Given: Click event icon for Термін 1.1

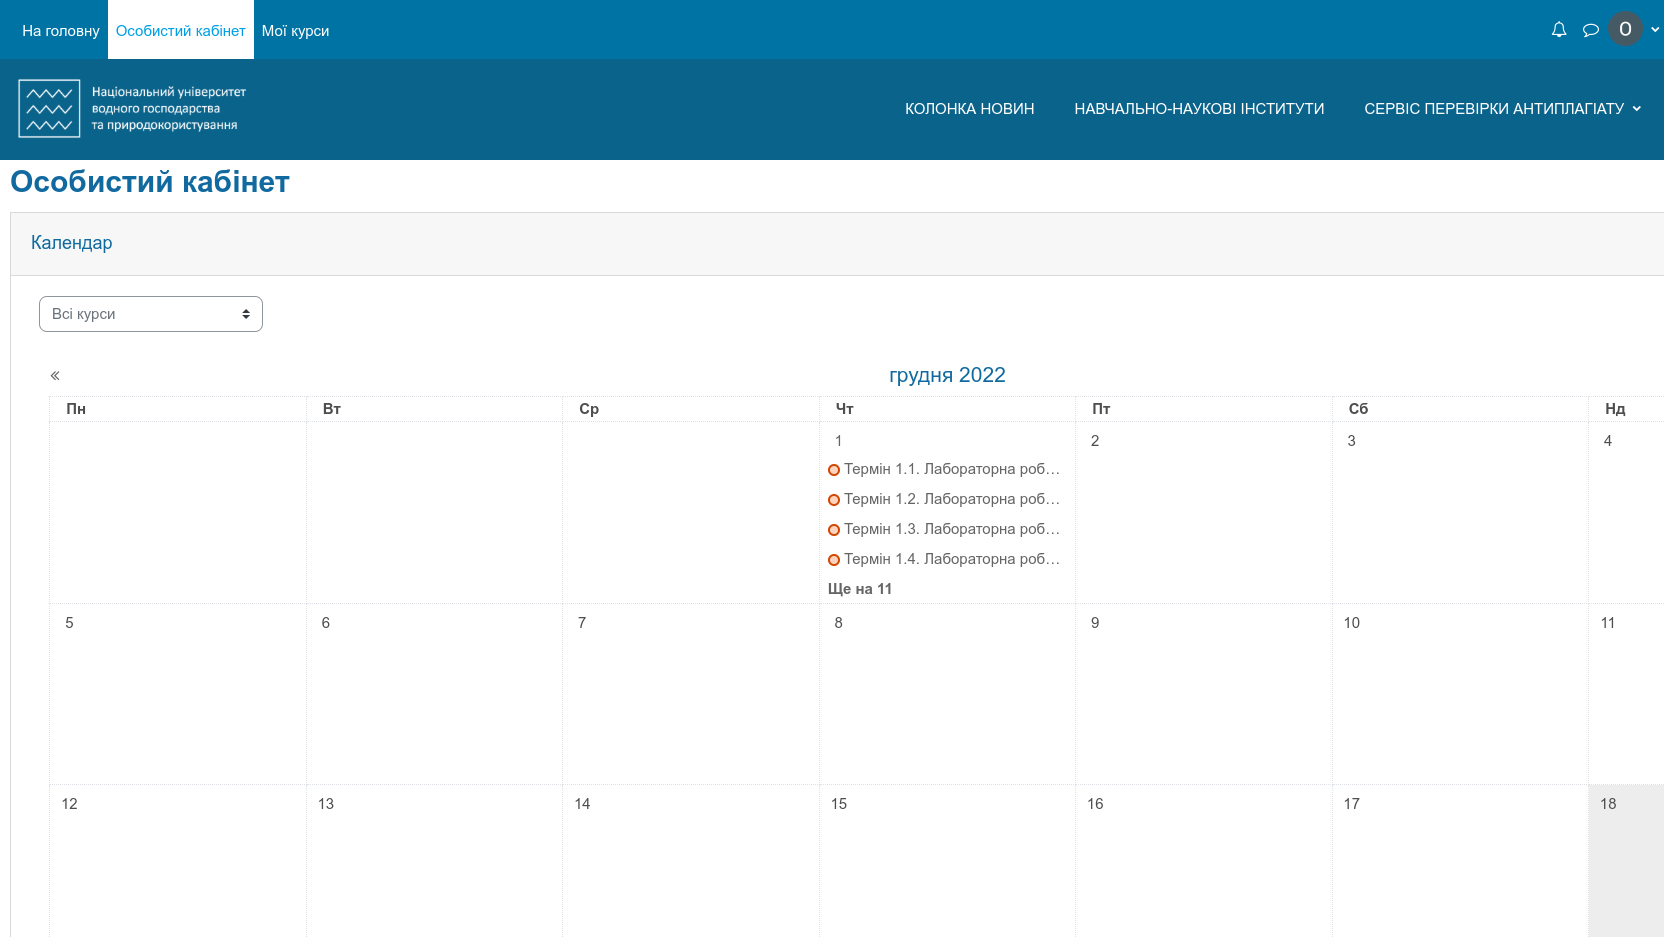Looking at the screenshot, I should (x=834, y=470).
